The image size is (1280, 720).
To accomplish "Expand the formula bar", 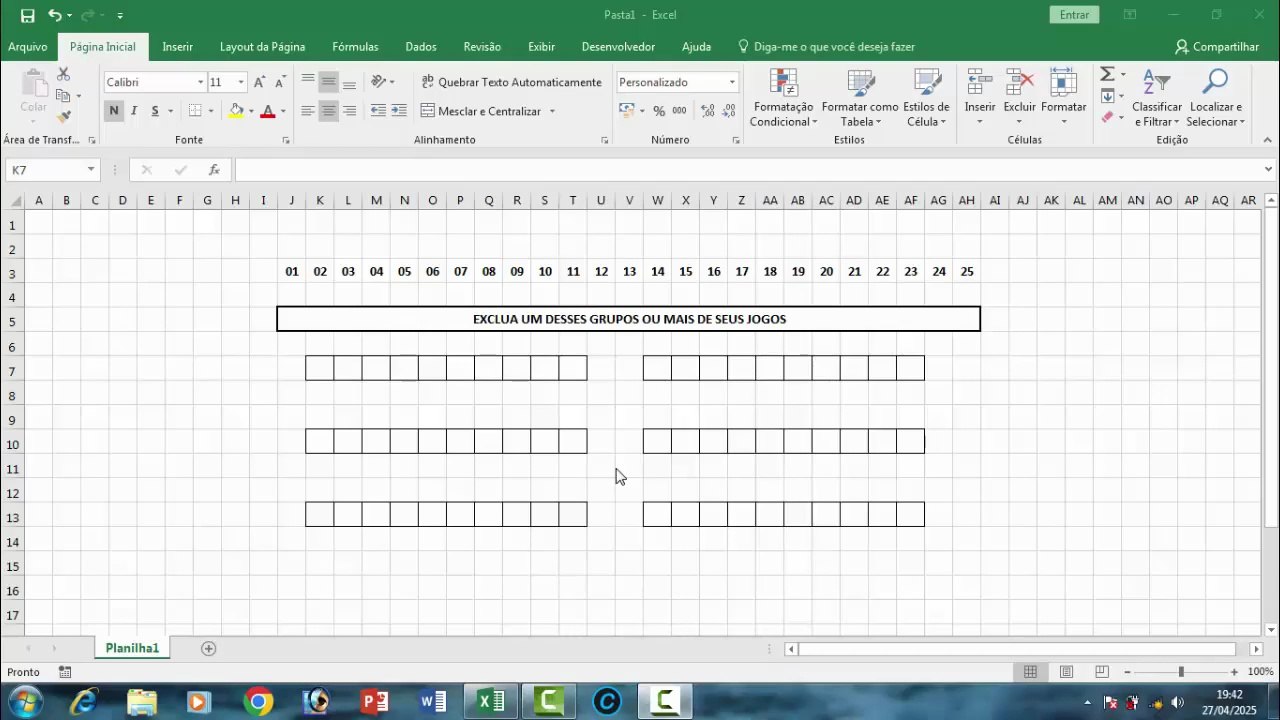I will pos(1269,170).
